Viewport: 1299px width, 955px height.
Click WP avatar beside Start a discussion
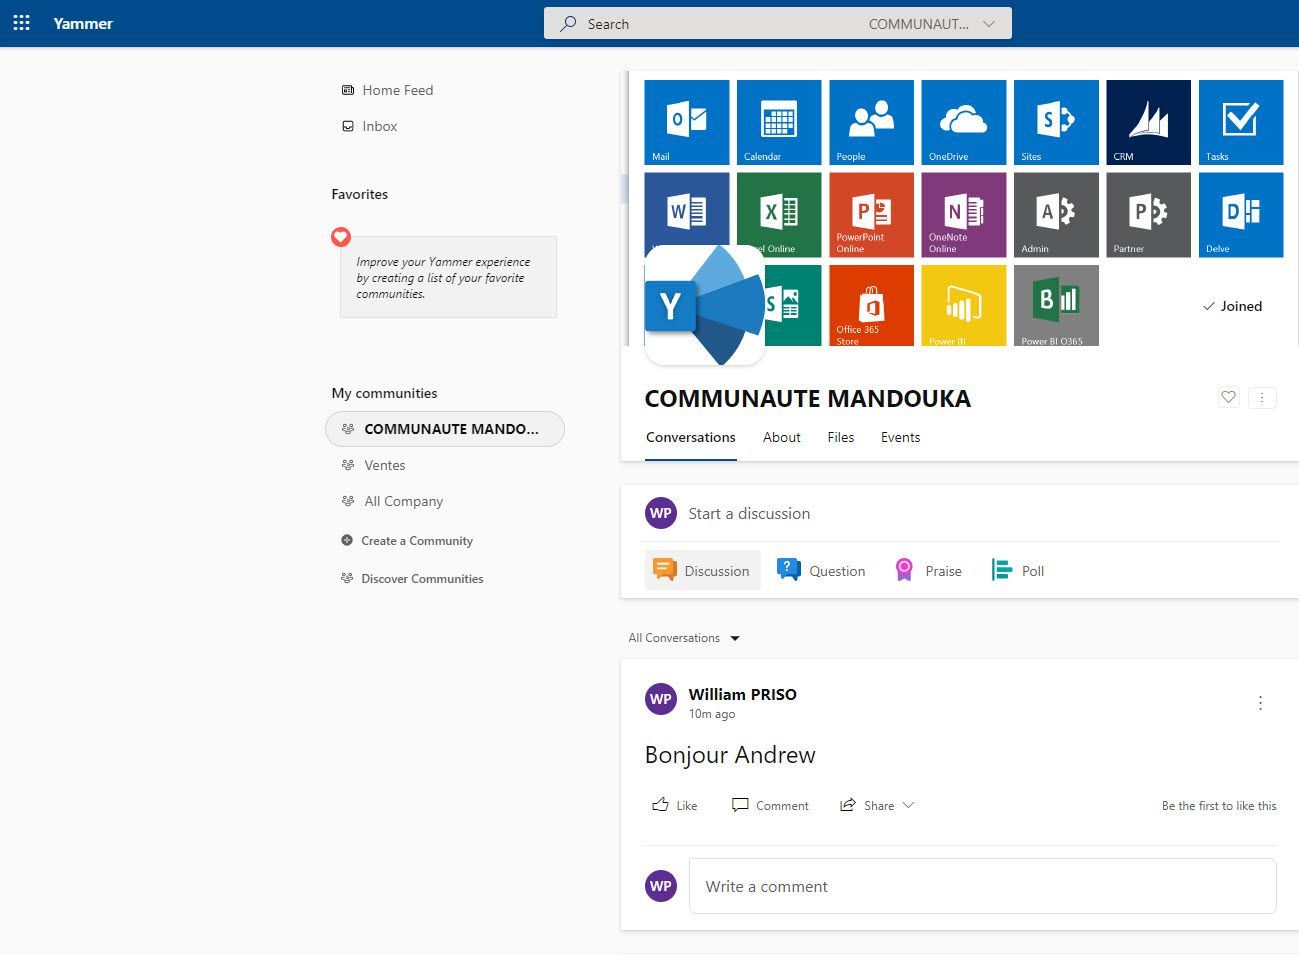click(661, 514)
